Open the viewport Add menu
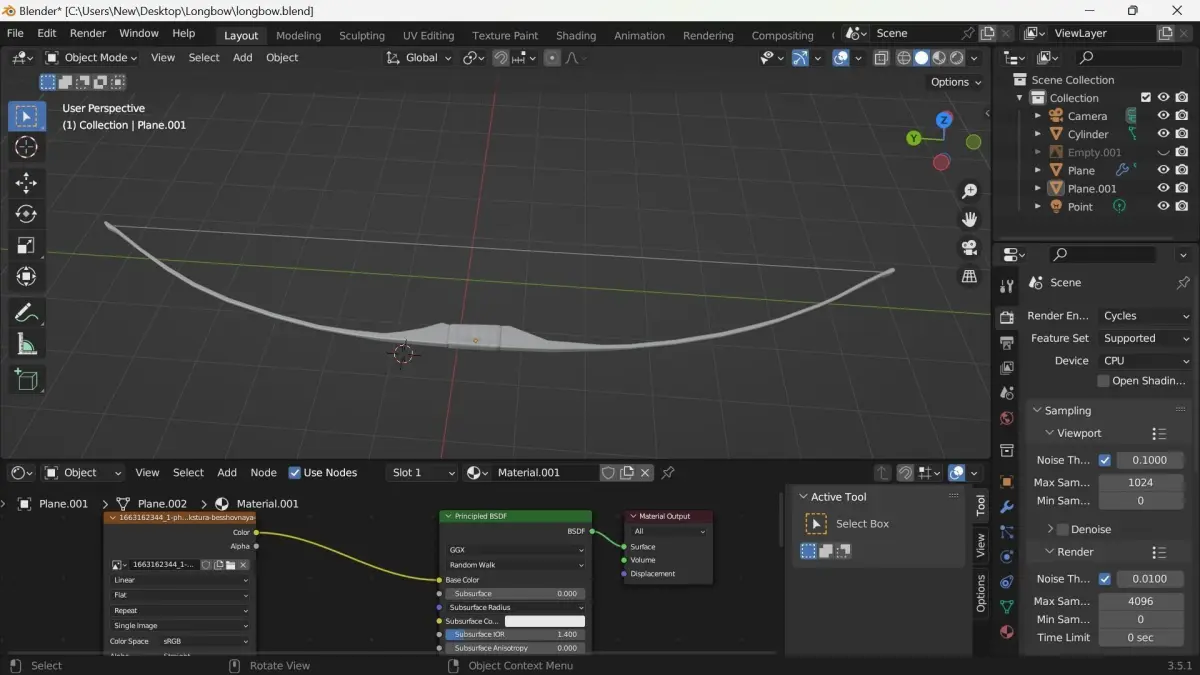Screen dimensions: 1200x675 (243, 58)
